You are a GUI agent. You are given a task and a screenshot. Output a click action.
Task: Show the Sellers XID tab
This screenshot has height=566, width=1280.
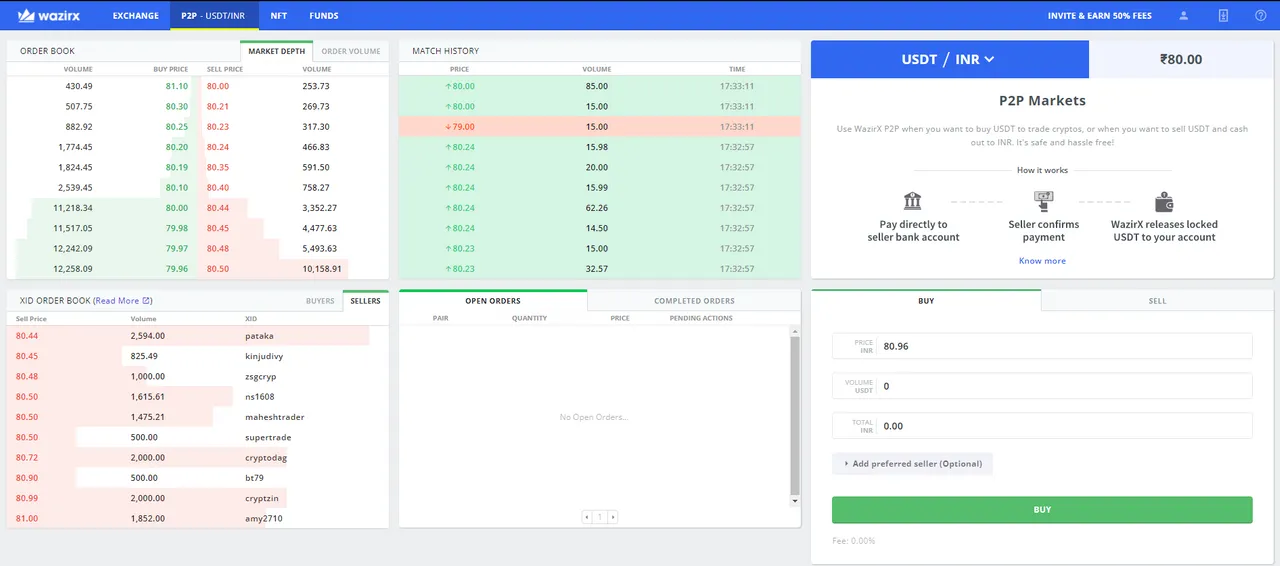coord(365,300)
